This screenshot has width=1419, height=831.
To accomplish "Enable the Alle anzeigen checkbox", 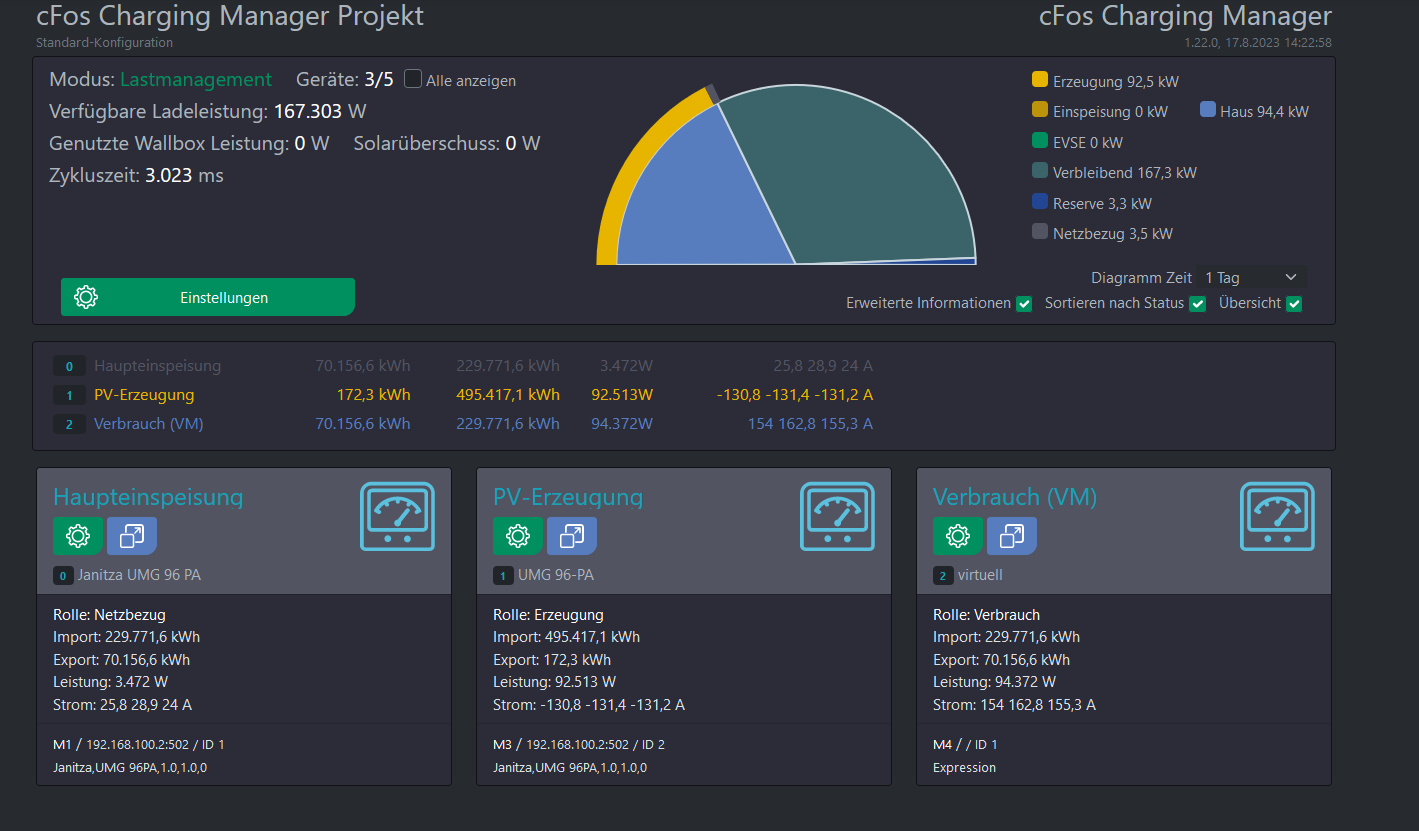I will point(413,80).
